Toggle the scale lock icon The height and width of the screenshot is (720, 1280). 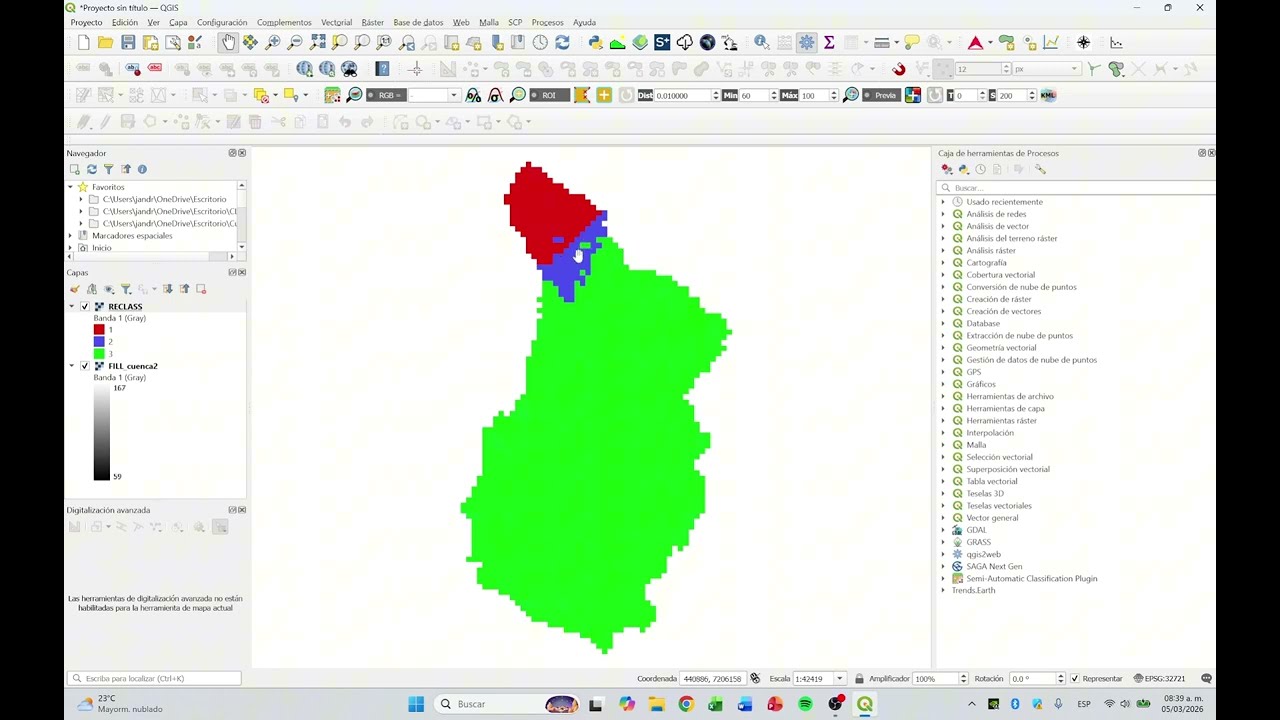coord(859,678)
